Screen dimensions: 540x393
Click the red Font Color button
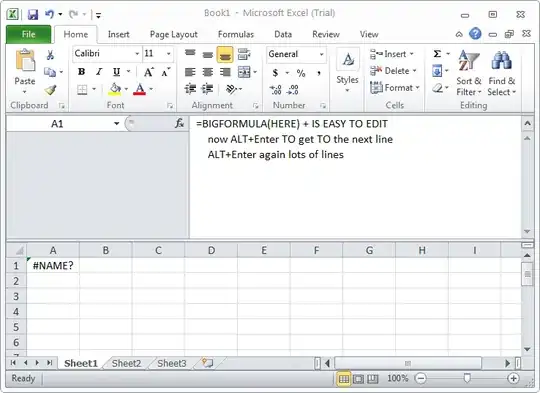point(139,89)
